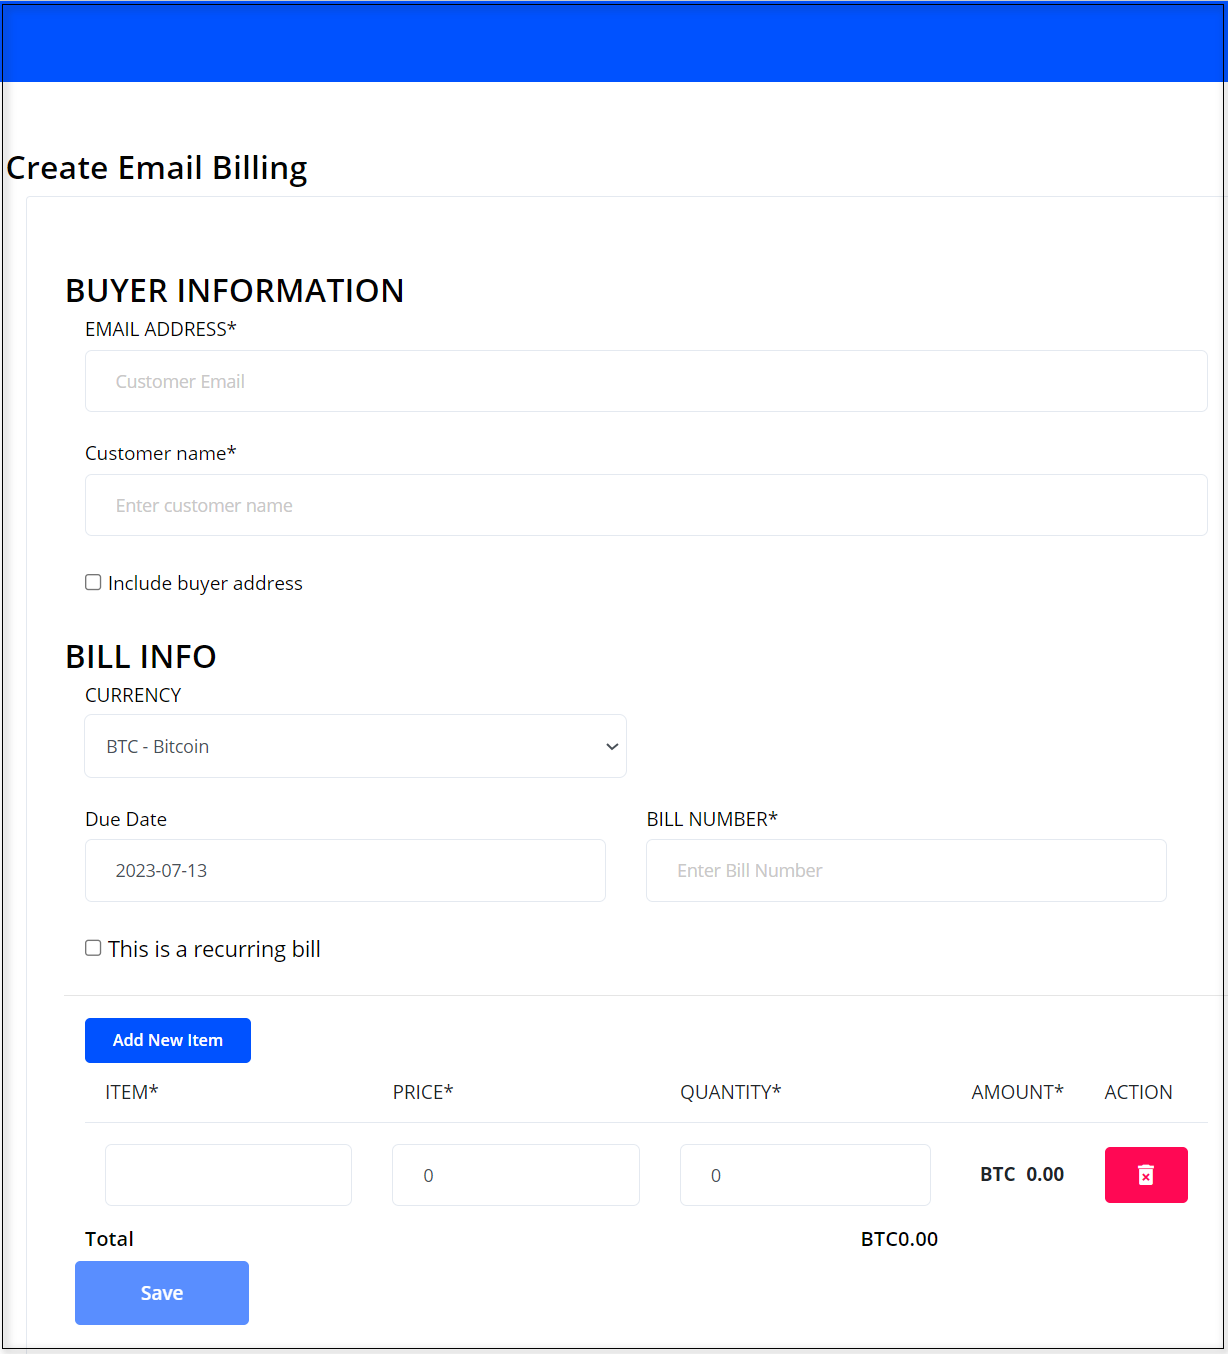1228x1354 pixels.
Task: Click the price input showing 0
Action: [516, 1175]
